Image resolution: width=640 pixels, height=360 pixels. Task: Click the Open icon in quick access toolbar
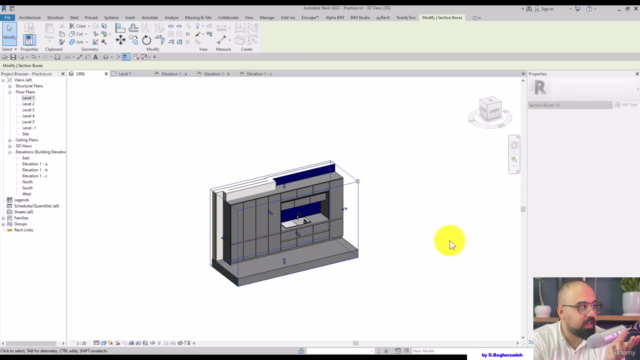click(5, 57)
